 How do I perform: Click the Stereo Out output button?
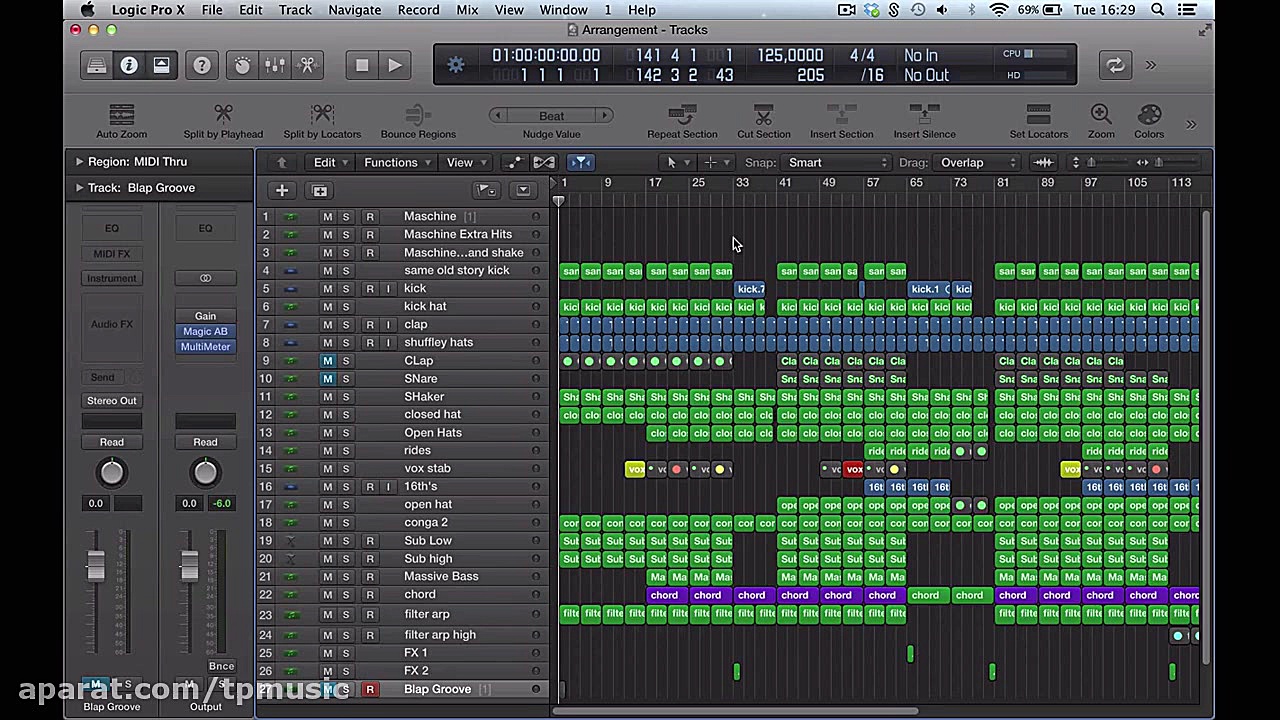pyautogui.click(x=112, y=400)
